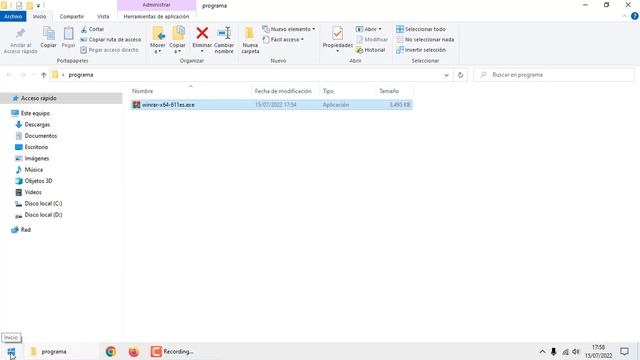The height and width of the screenshot is (360, 640).
Task: Open Acceso rápido in navigation pane
Action: [x=39, y=98]
